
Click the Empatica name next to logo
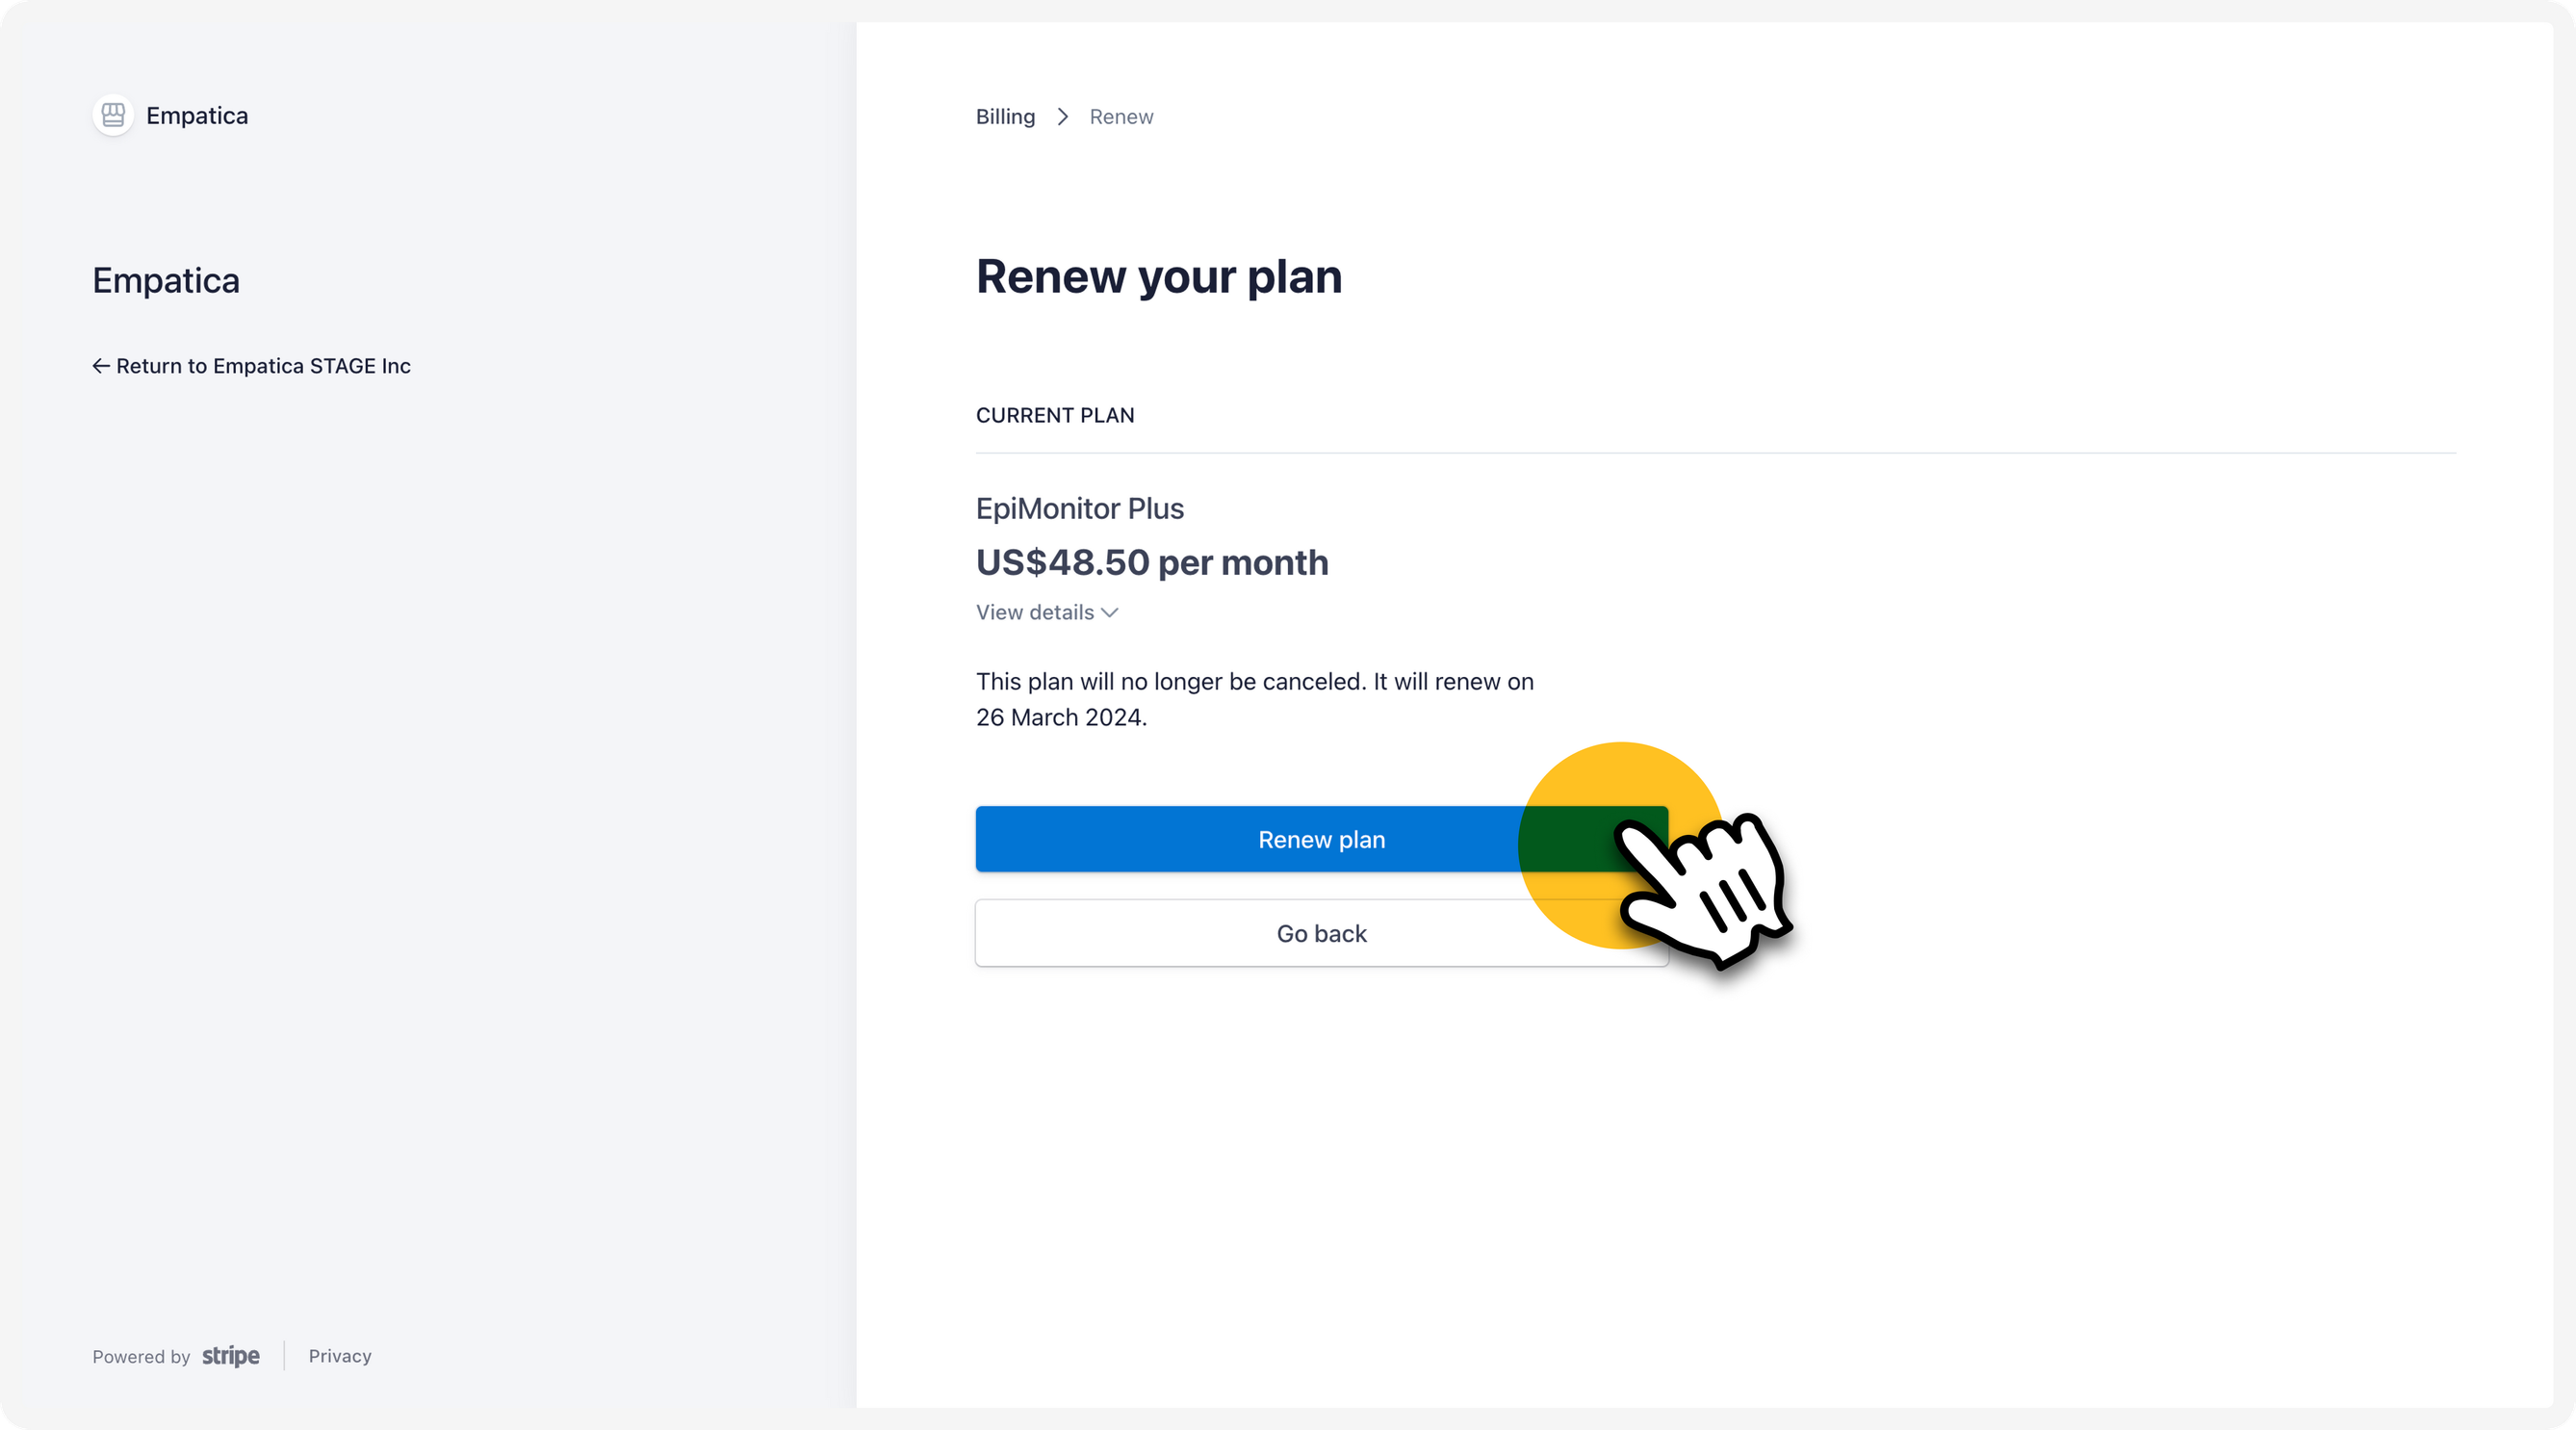197,116
